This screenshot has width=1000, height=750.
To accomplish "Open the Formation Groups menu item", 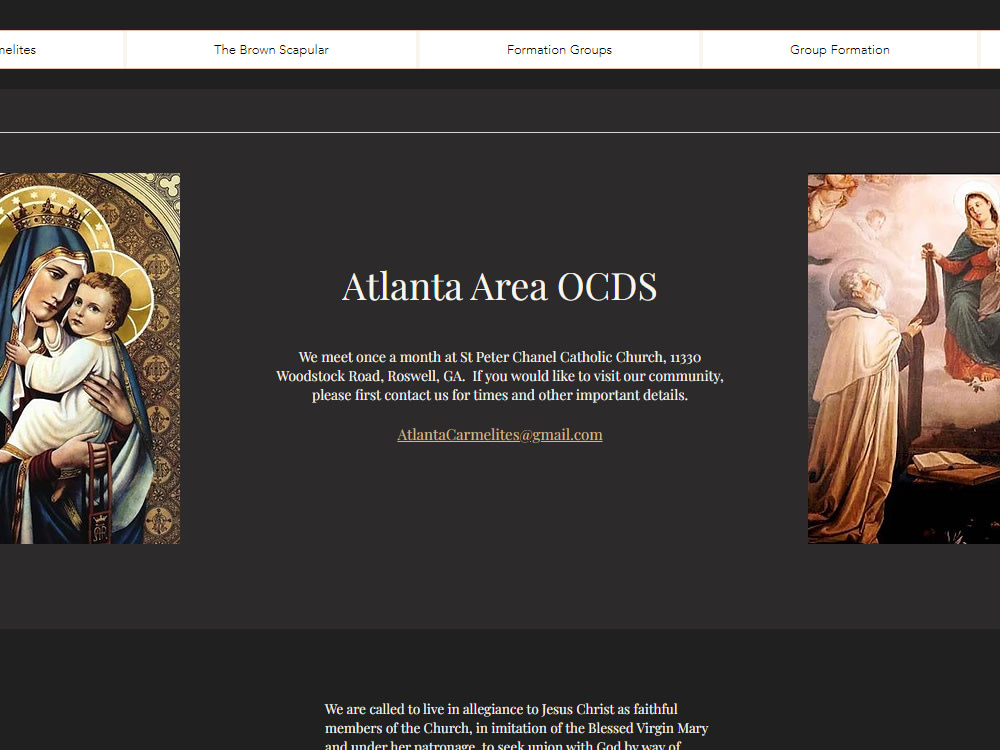I will coord(559,50).
